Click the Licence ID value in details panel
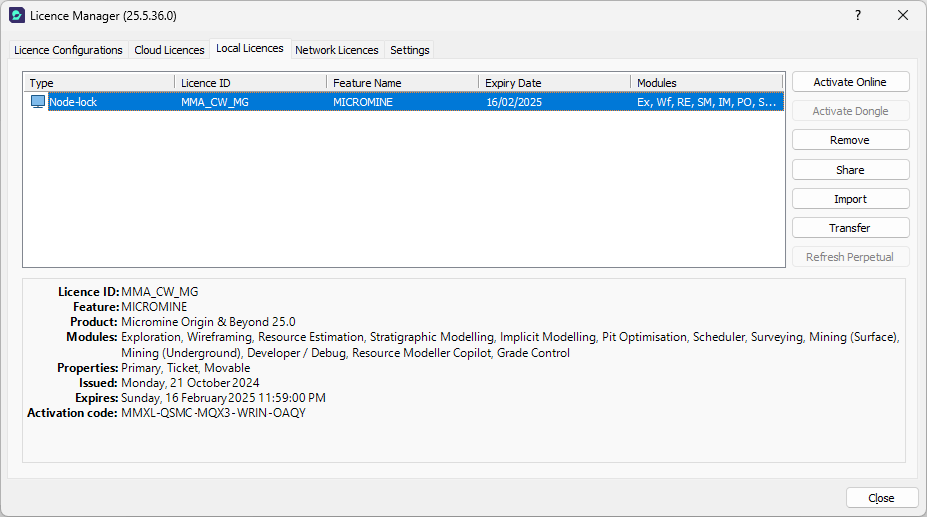This screenshot has height=517, width=927. [x=160, y=292]
